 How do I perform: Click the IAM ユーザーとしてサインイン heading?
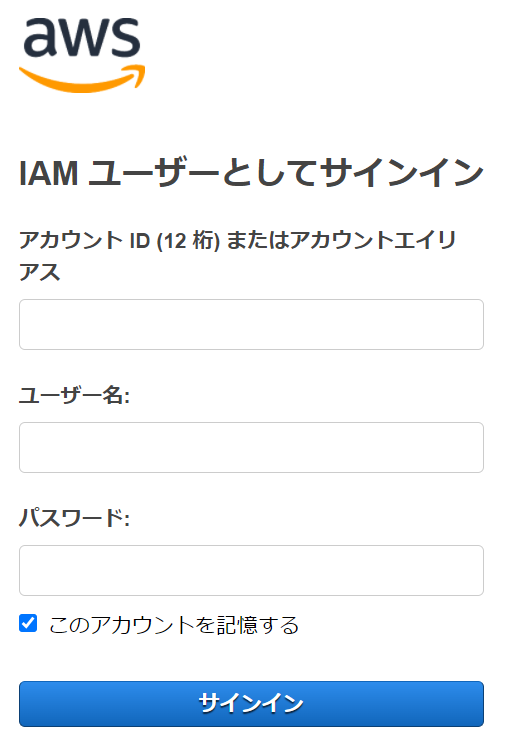pyautogui.click(x=251, y=173)
